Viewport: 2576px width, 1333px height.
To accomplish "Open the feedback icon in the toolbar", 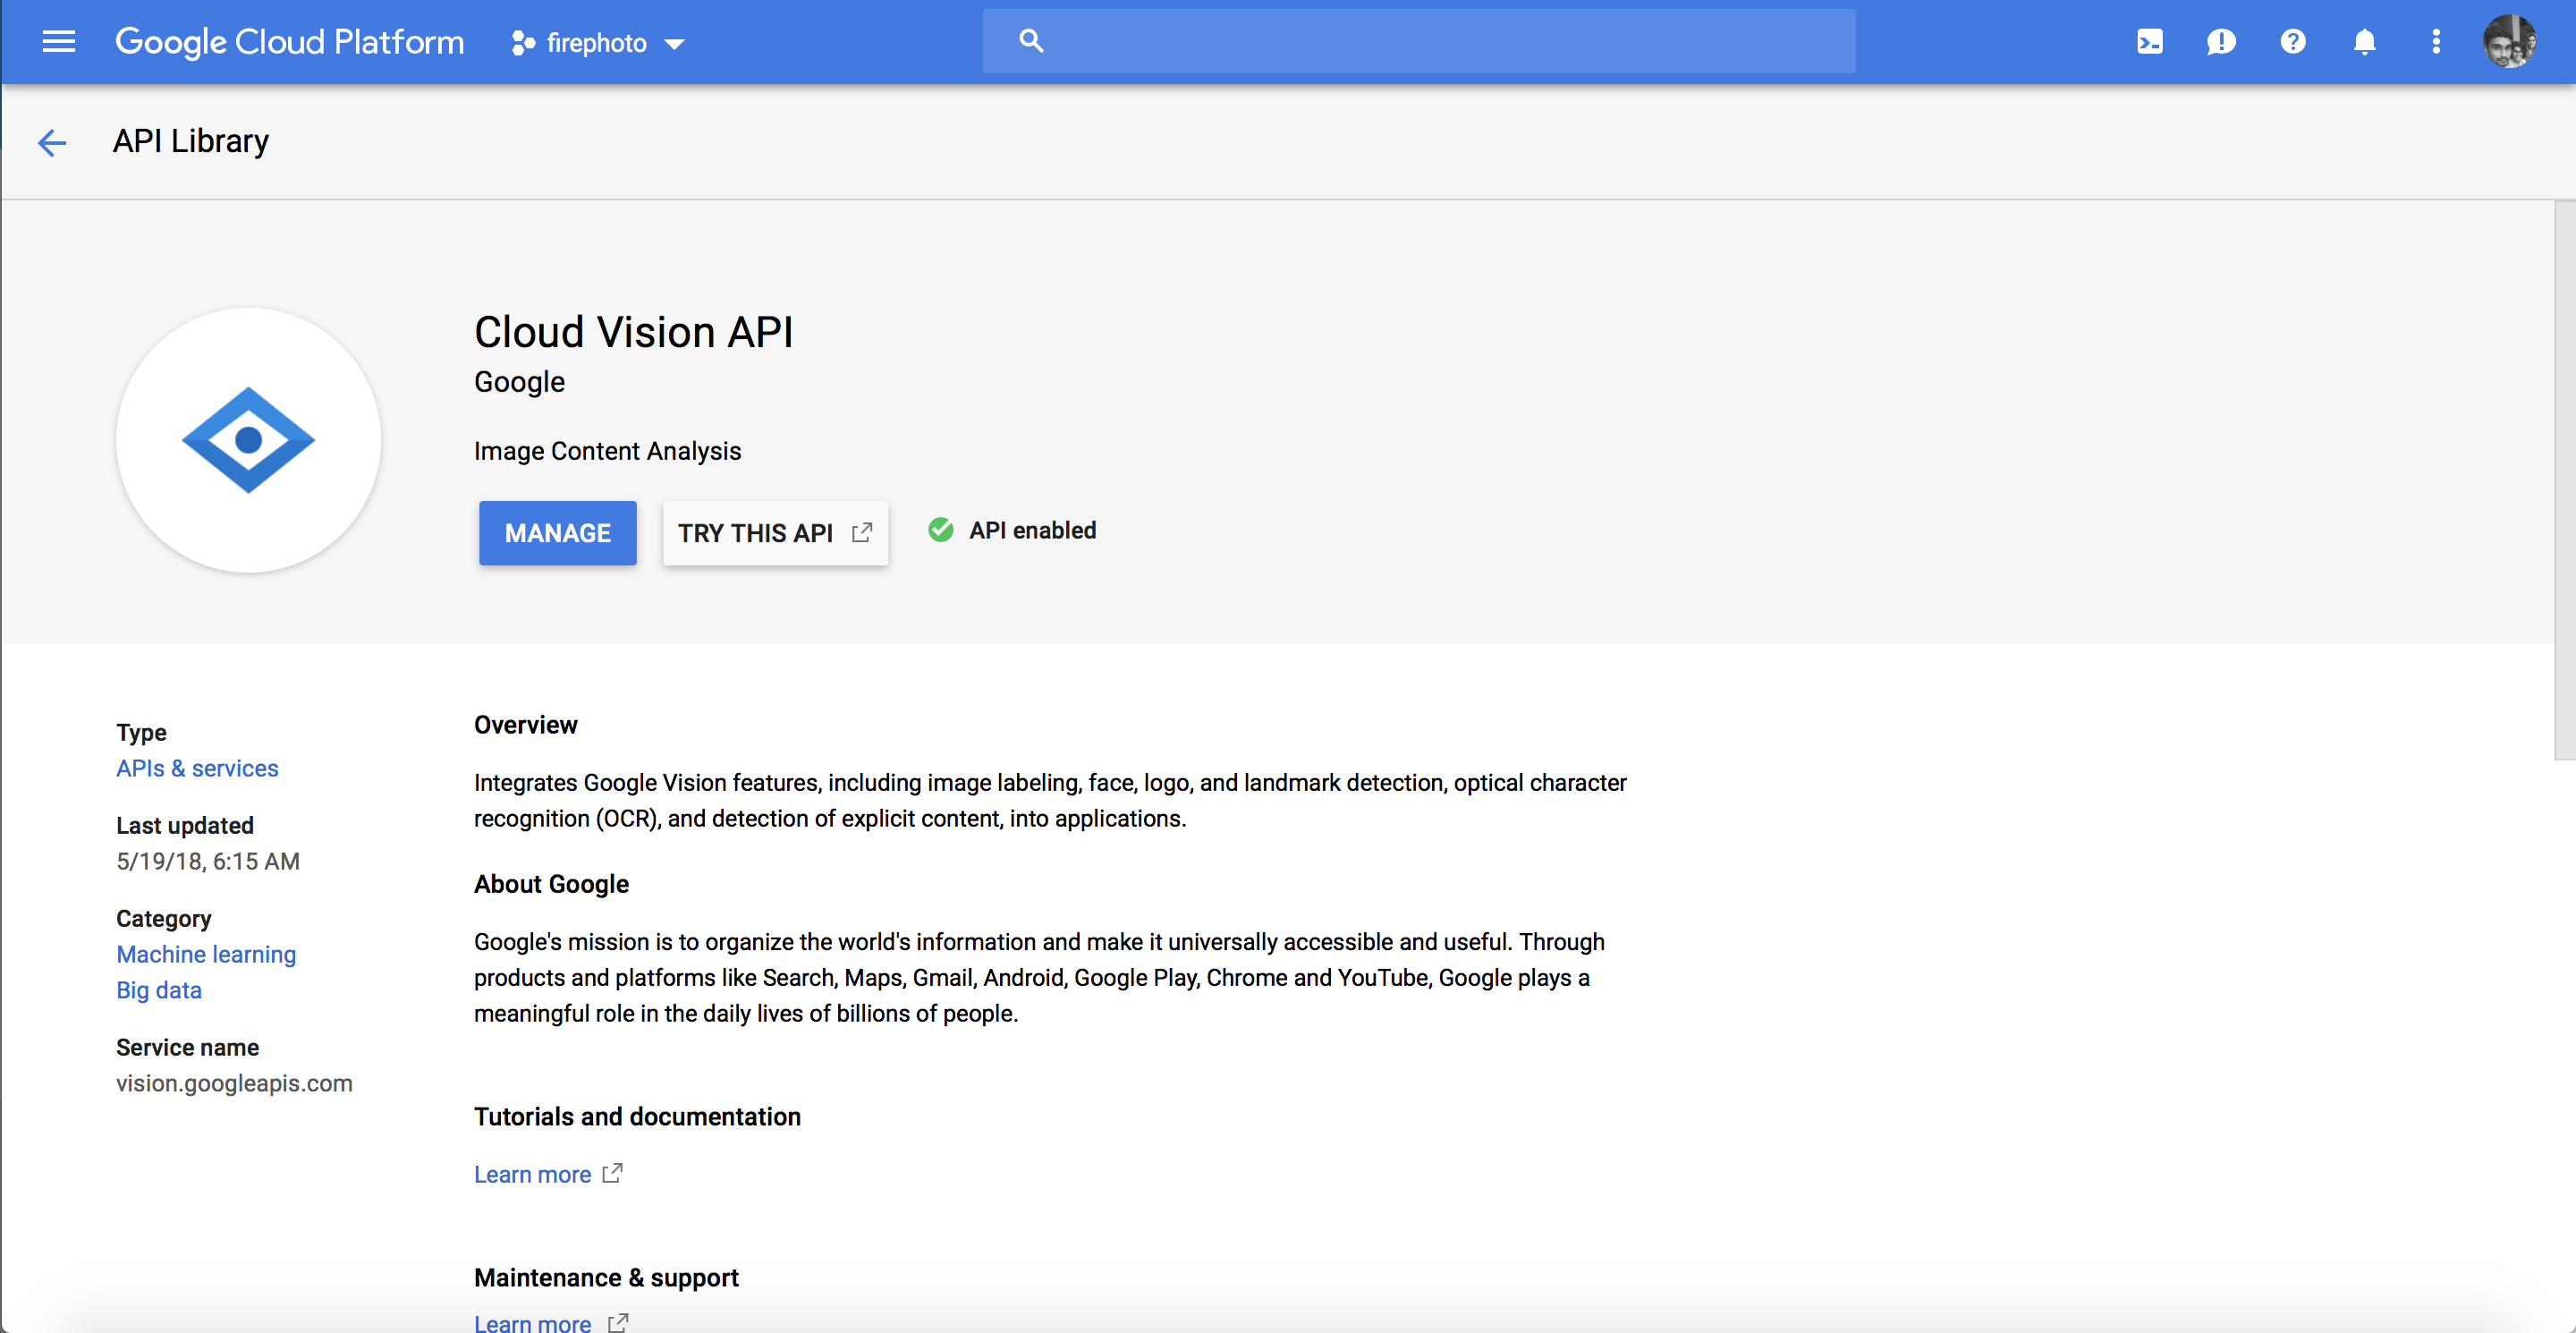I will click(2222, 42).
